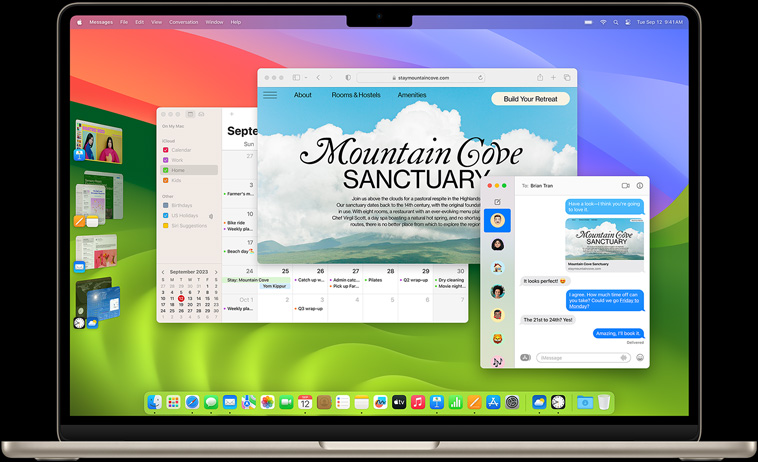Open a new Safari tab with plus icon

pyautogui.click(x=553, y=77)
